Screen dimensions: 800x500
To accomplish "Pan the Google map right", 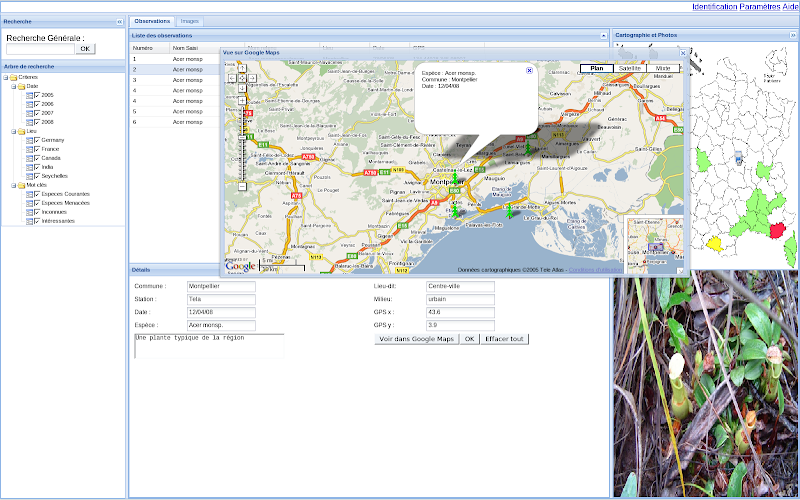I will 250,77.
